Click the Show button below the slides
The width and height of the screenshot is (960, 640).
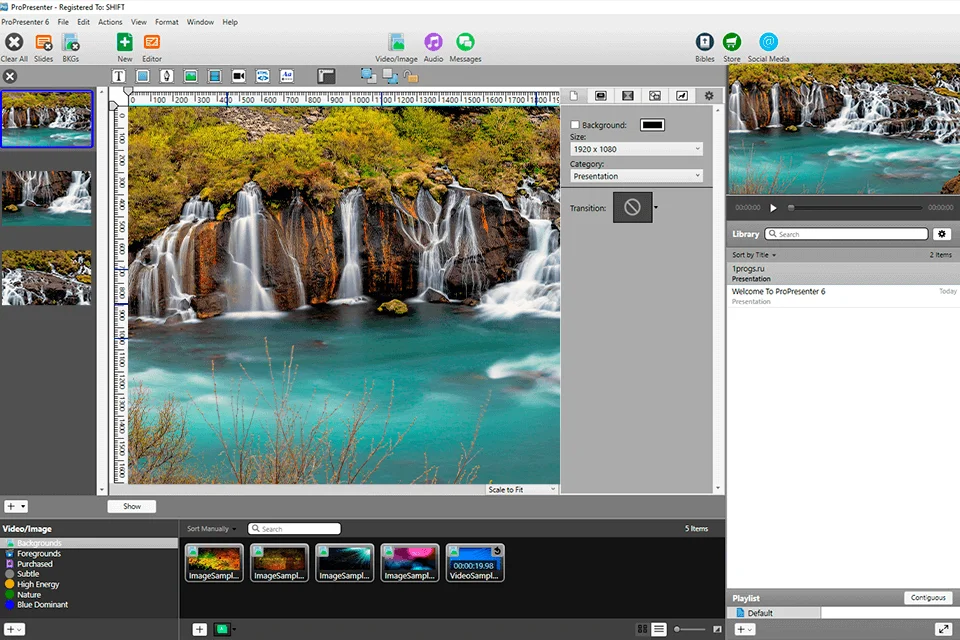click(x=131, y=506)
